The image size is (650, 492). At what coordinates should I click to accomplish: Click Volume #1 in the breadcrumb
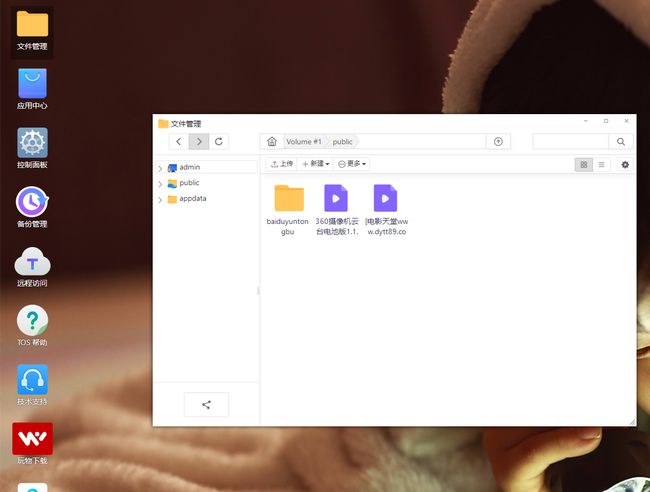pos(304,142)
